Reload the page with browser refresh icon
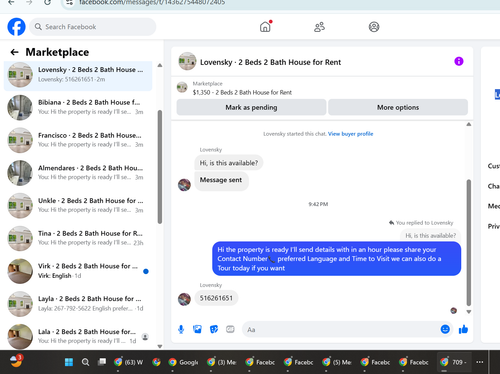The height and width of the screenshot is (374, 500). (47, 3)
